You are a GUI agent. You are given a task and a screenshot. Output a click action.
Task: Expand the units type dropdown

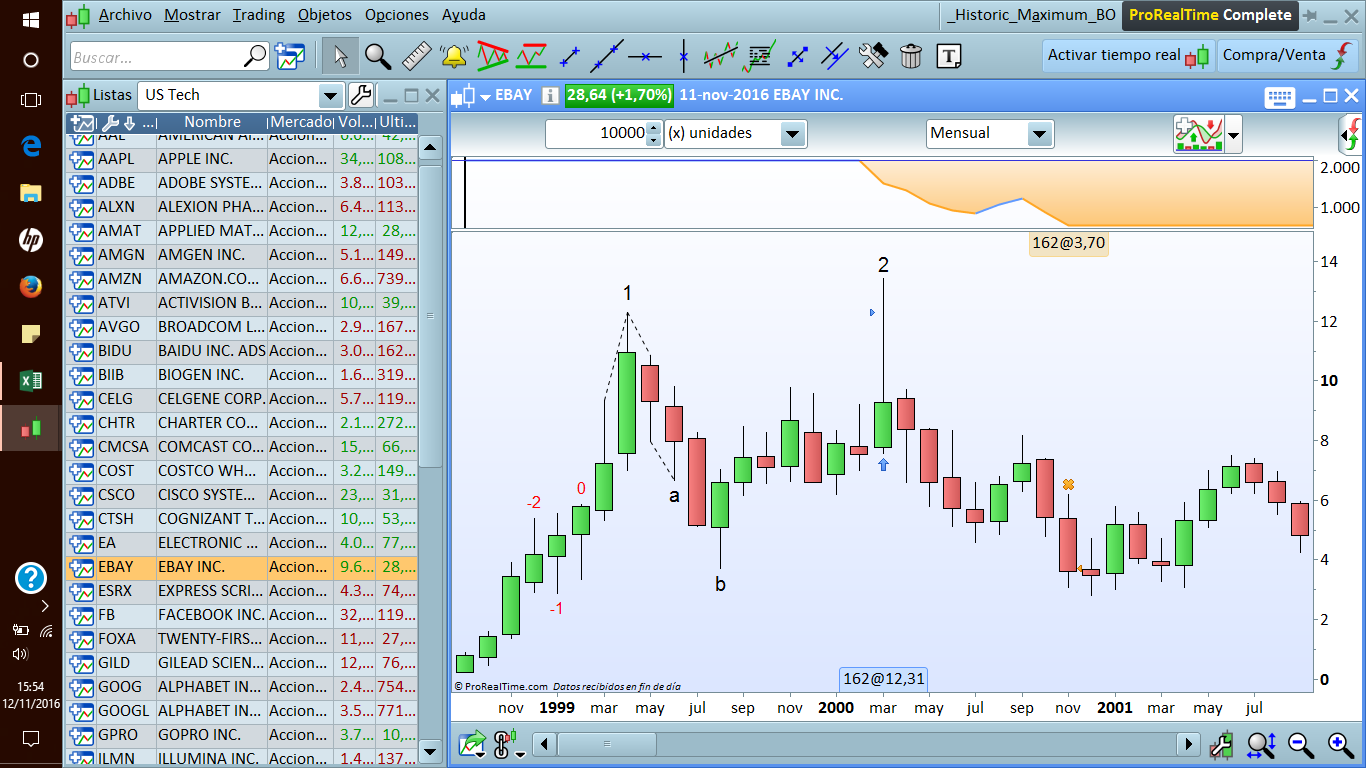(793, 133)
